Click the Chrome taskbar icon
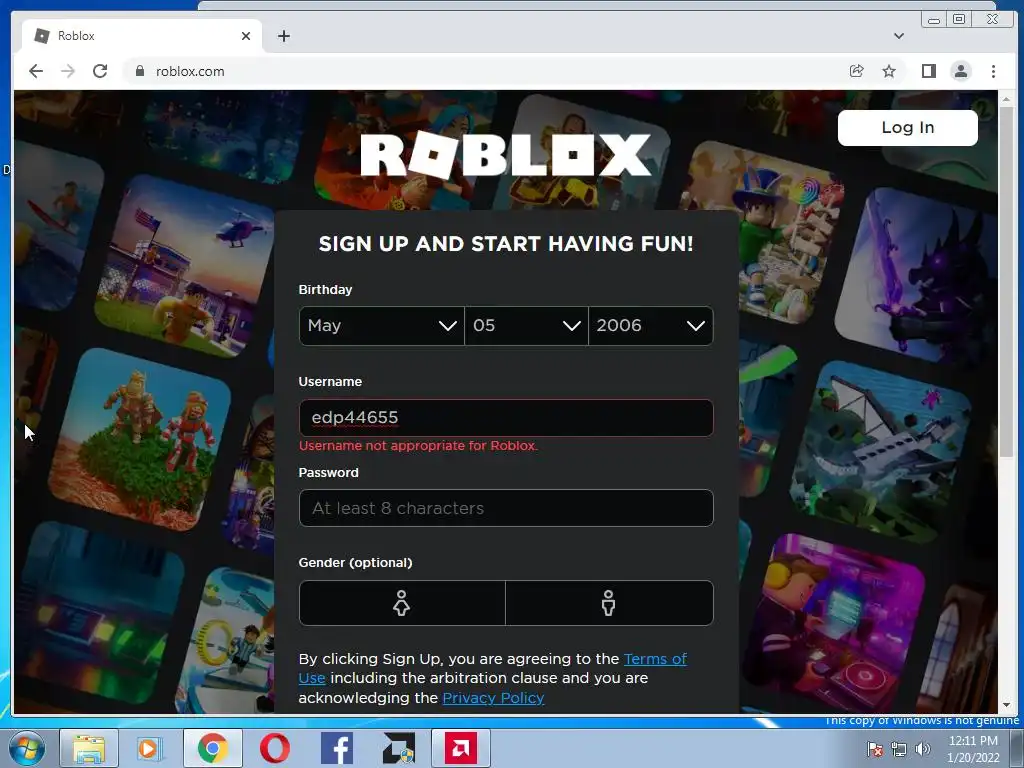The width and height of the screenshot is (1024, 768). (212, 748)
